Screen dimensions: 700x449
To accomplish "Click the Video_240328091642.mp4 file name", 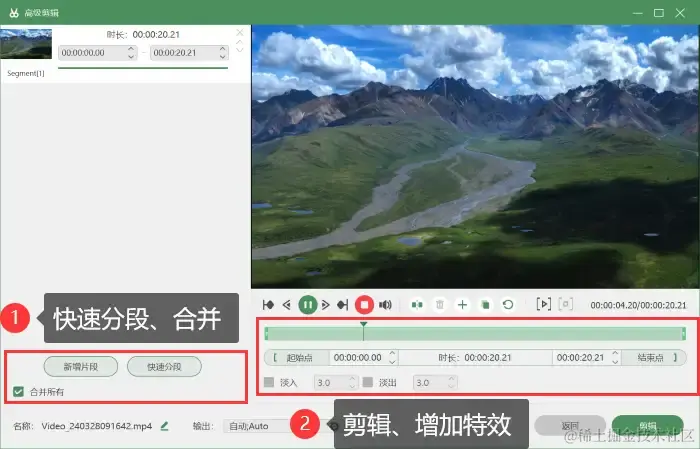I will click(96, 426).
